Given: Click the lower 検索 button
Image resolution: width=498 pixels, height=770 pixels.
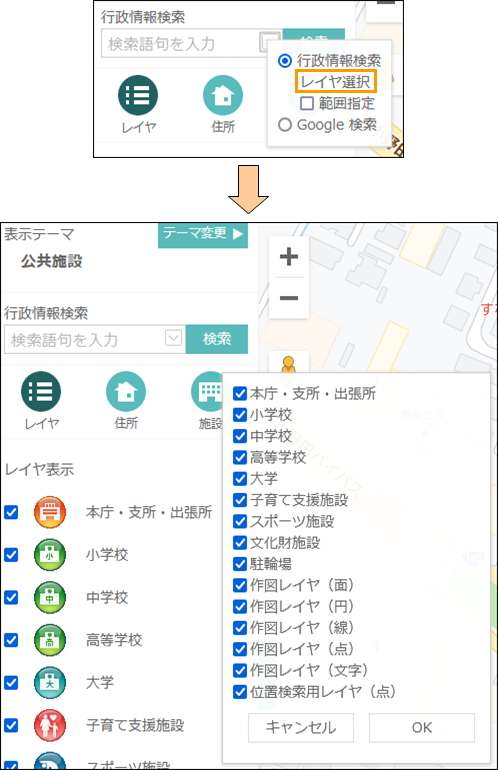Looking at the screenshot, I should coord(217,339).
